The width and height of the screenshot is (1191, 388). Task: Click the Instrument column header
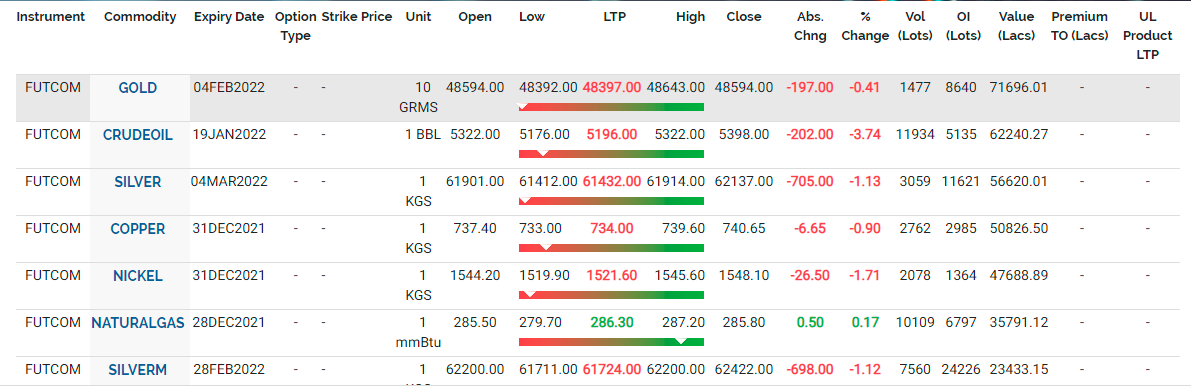pos(51,17)
